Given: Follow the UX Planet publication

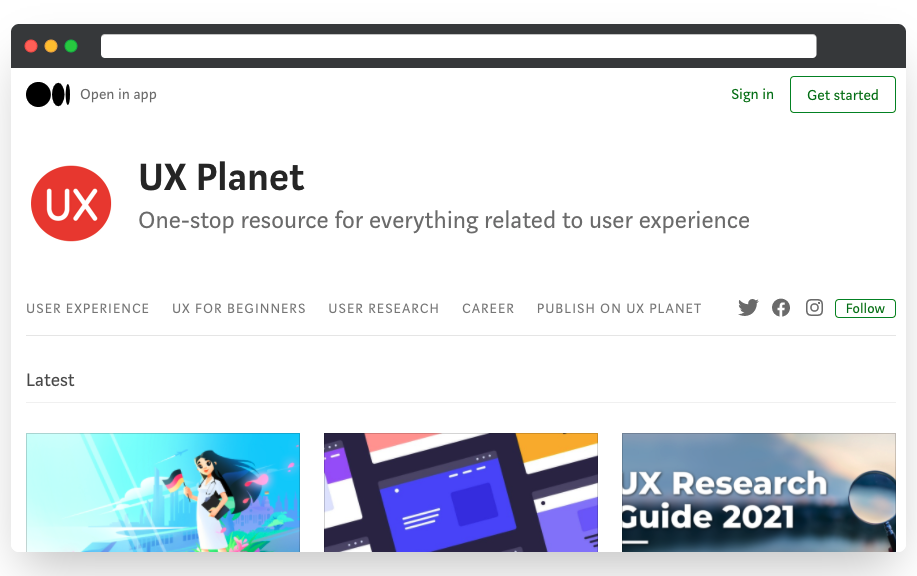Looking at the screenshot, I should pyautogui.click(x=865, y=308).
